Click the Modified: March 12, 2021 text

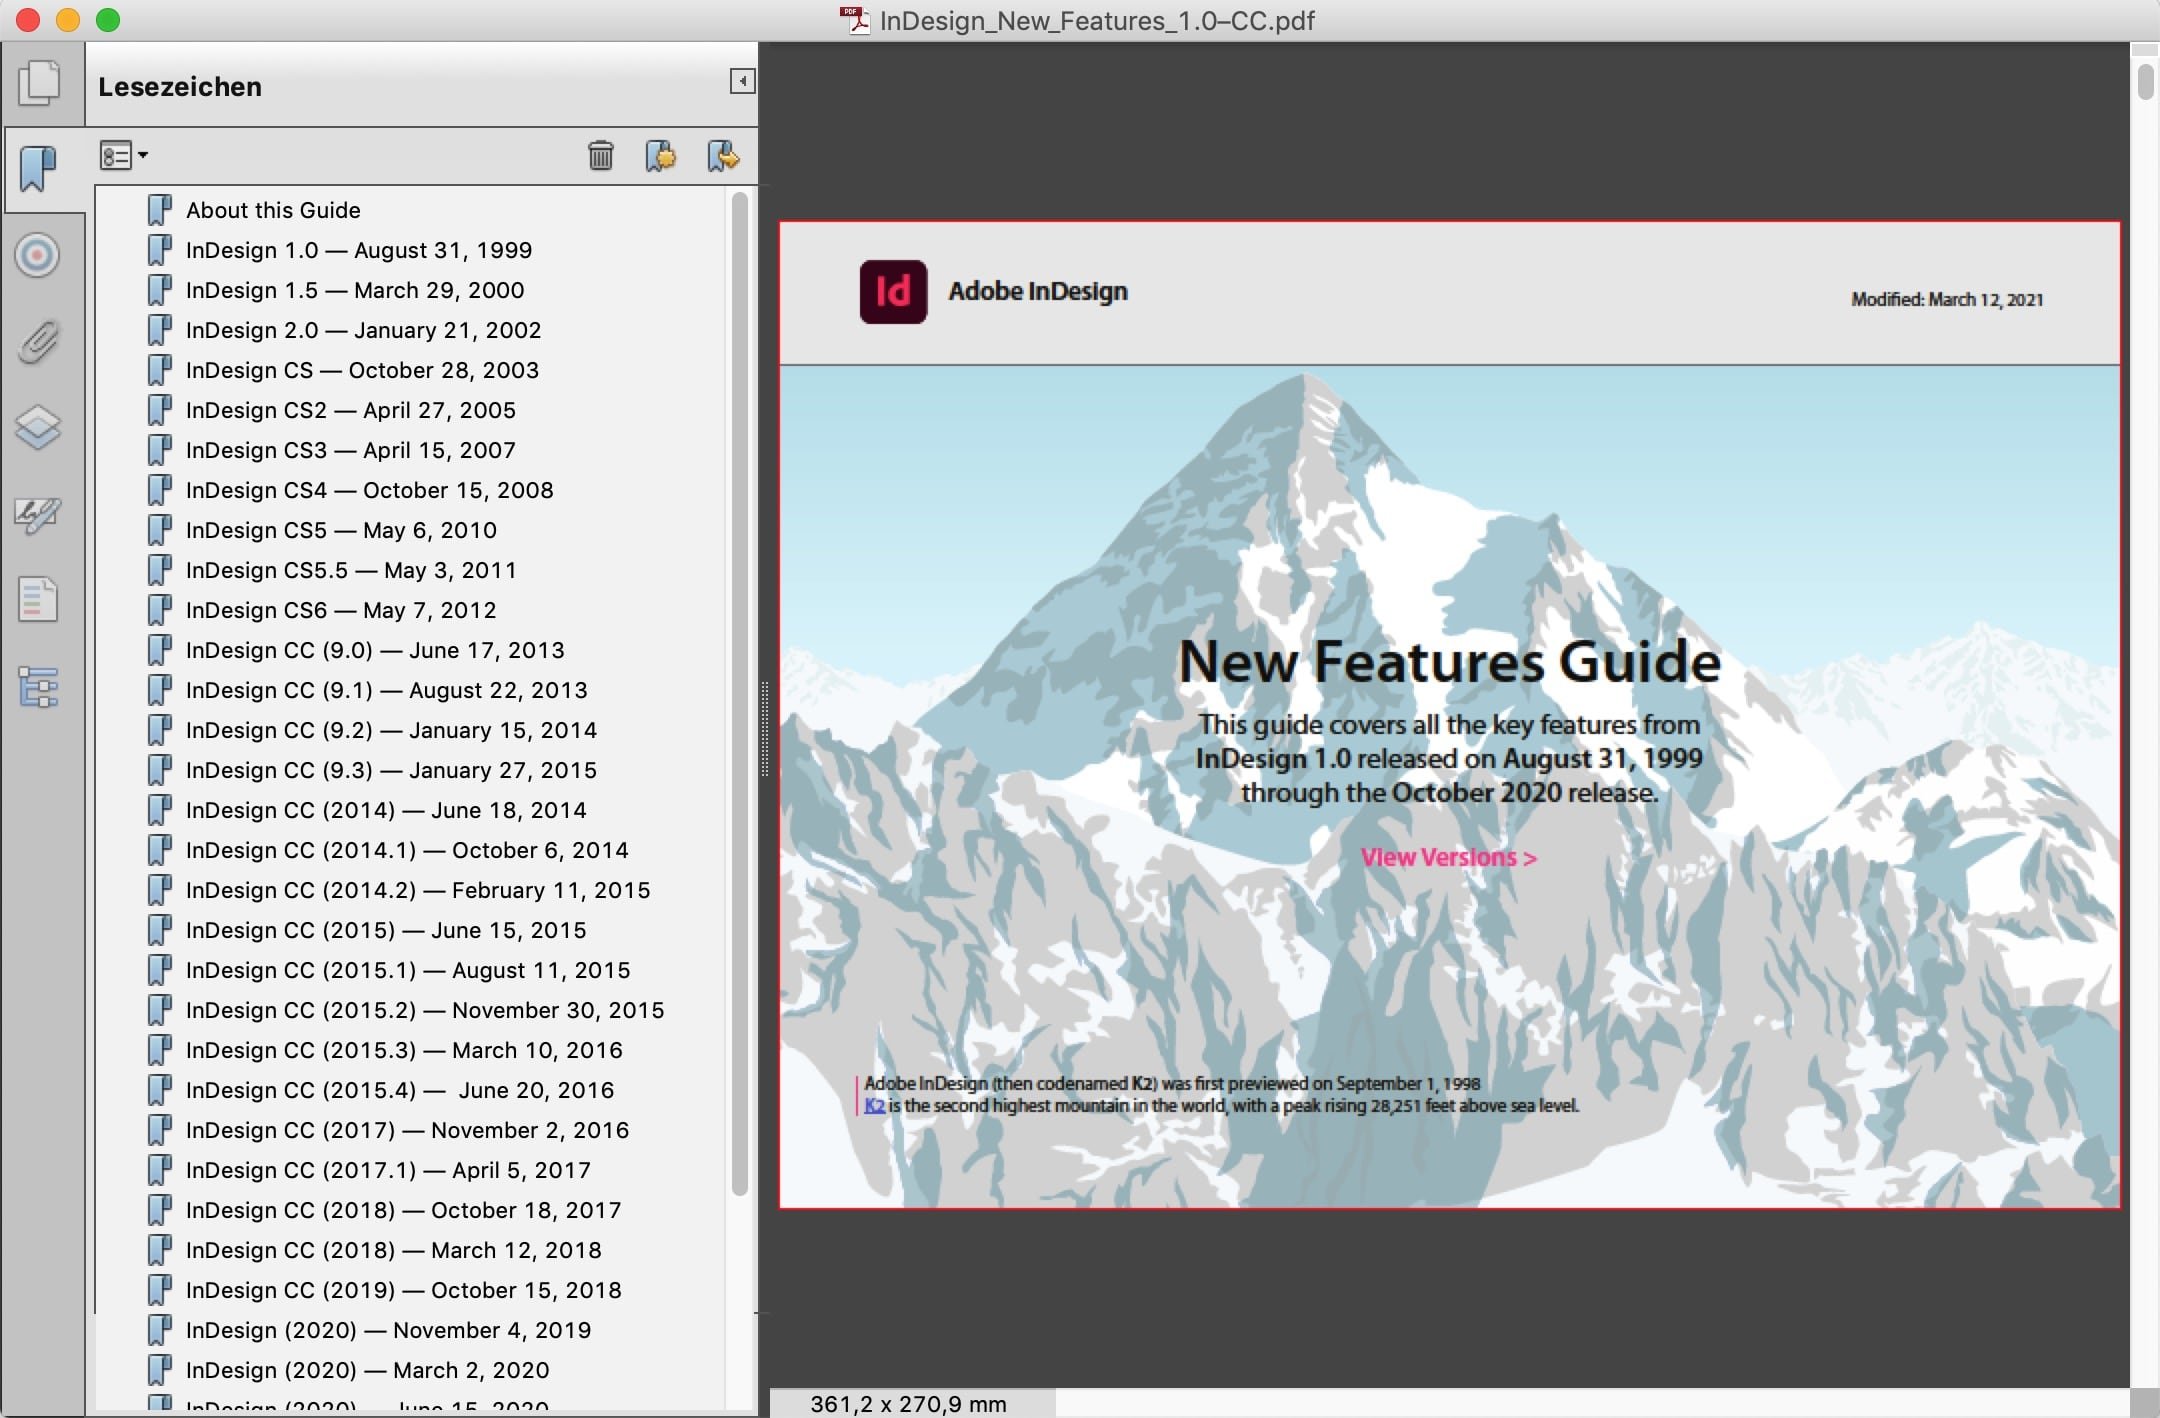coord(1946,299)
